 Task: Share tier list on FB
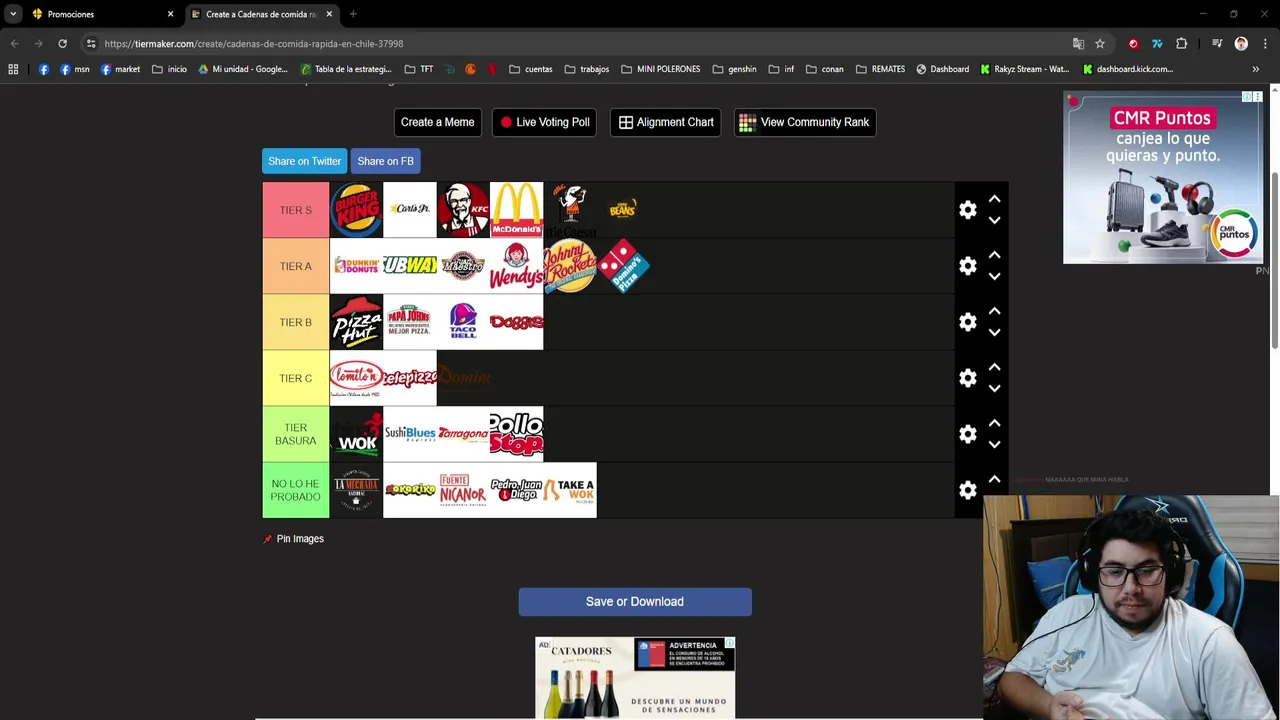385,161
